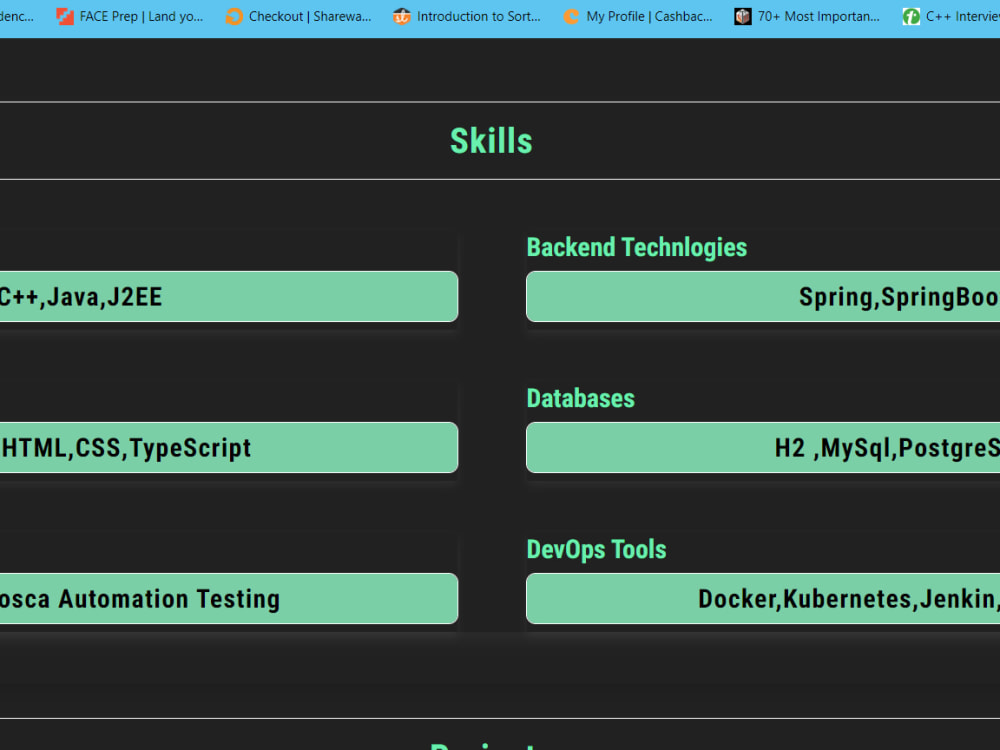Select the HTML,CSS,TypeScript skill box
The image size is (1000, 750).
point(229,448)
